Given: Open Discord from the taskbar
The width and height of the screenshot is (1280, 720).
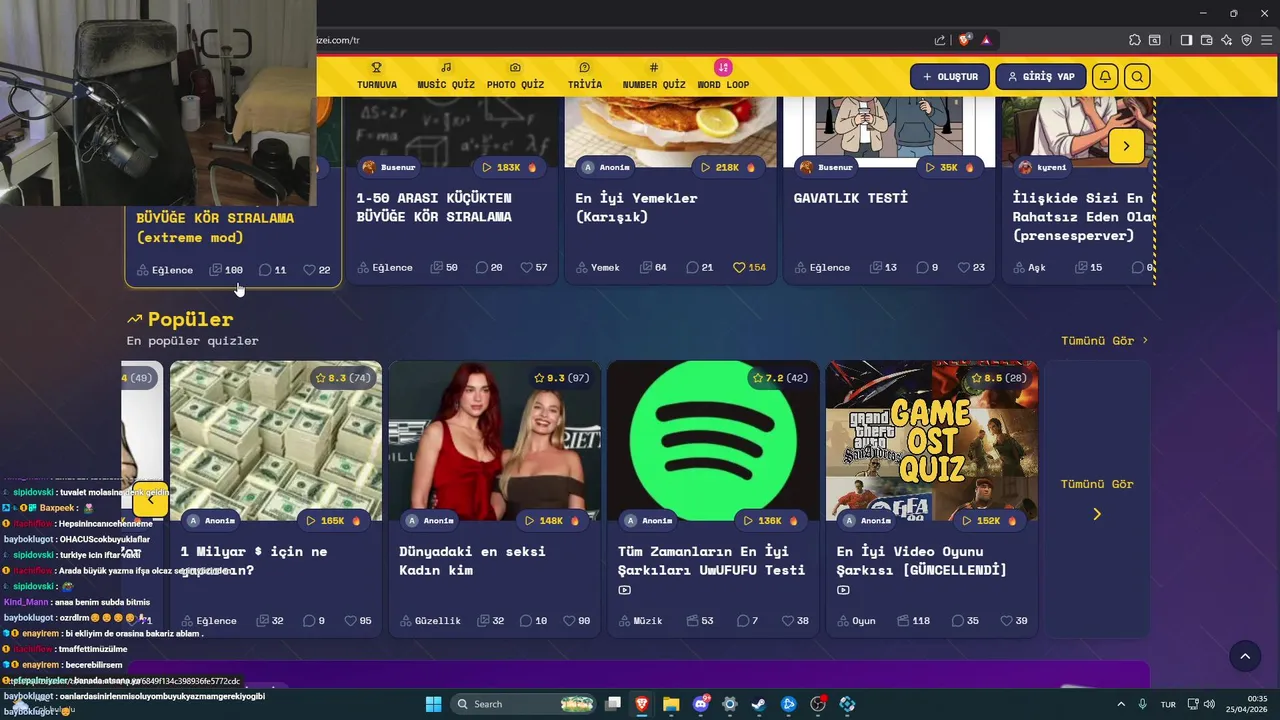Looking at the screenshot, I should click(x=701, y=704).
